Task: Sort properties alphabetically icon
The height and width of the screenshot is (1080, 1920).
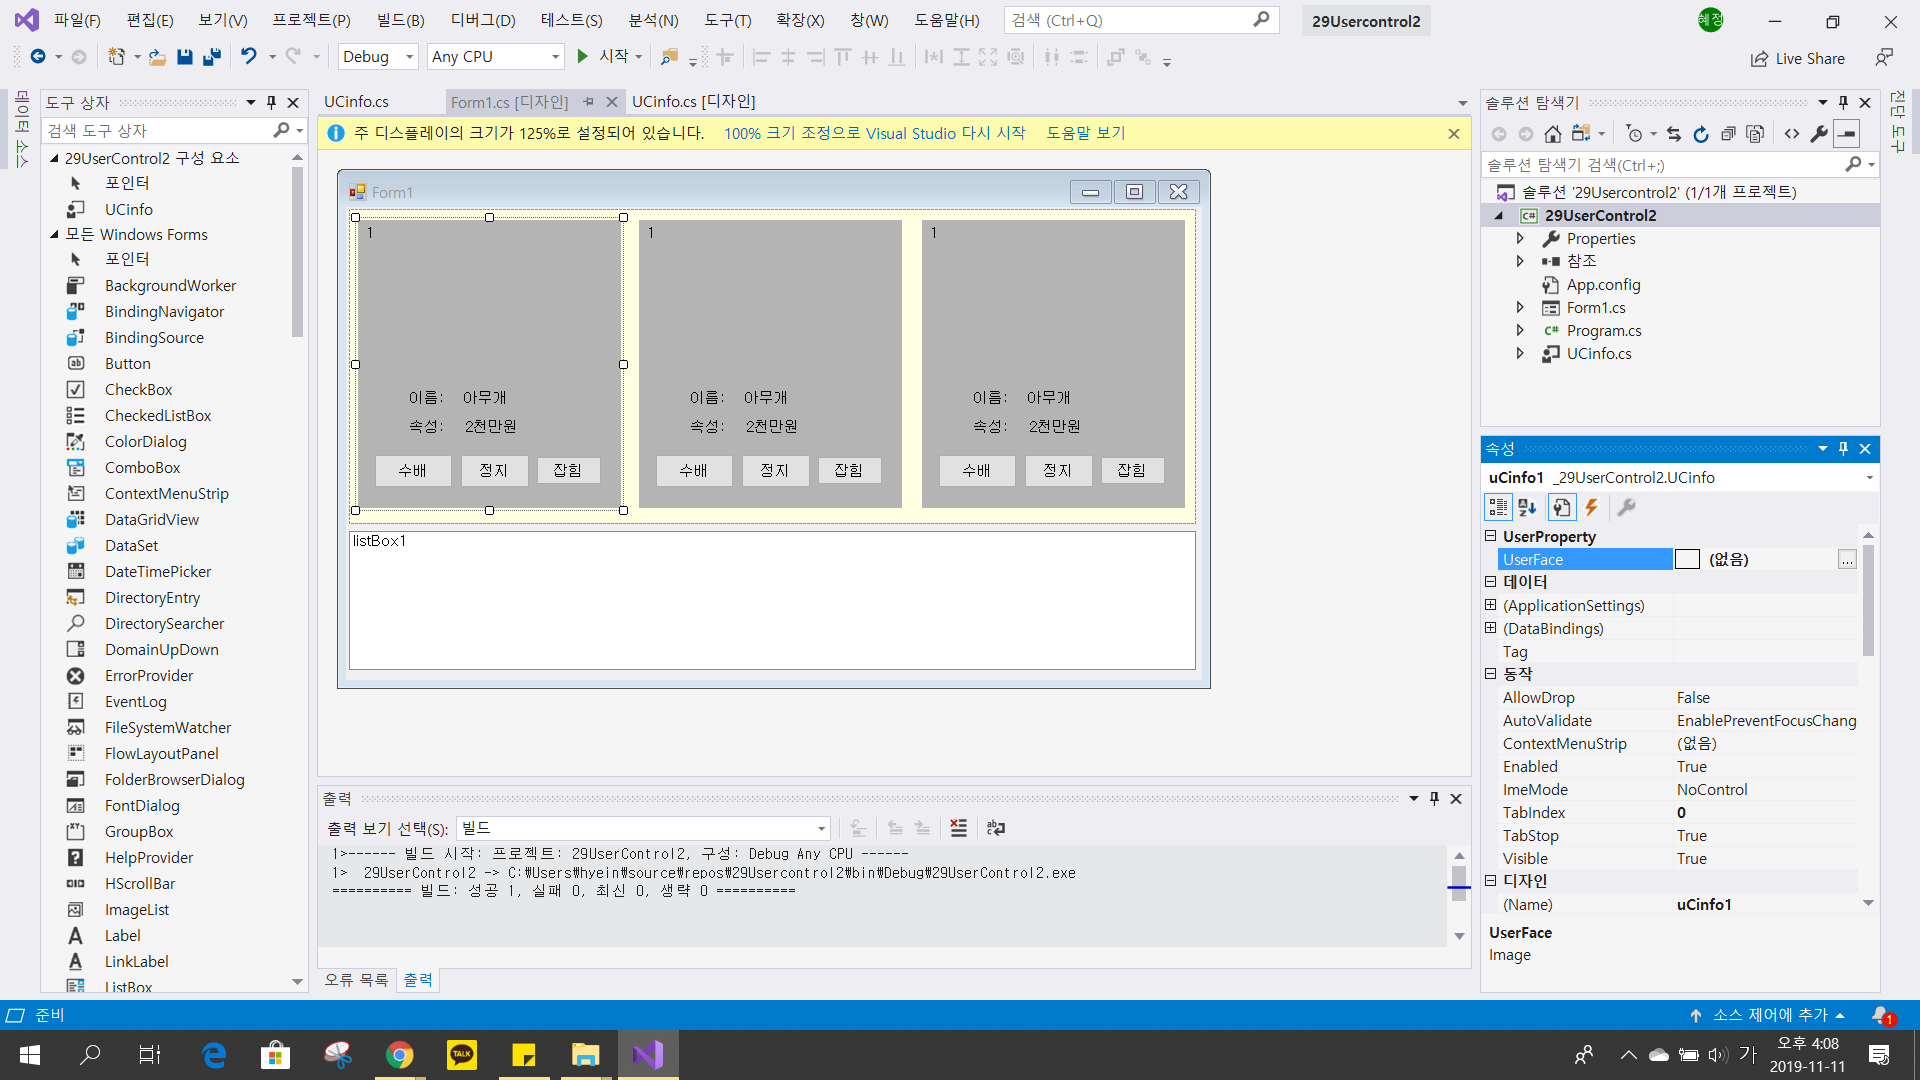Action: [x=1527, y=507]
